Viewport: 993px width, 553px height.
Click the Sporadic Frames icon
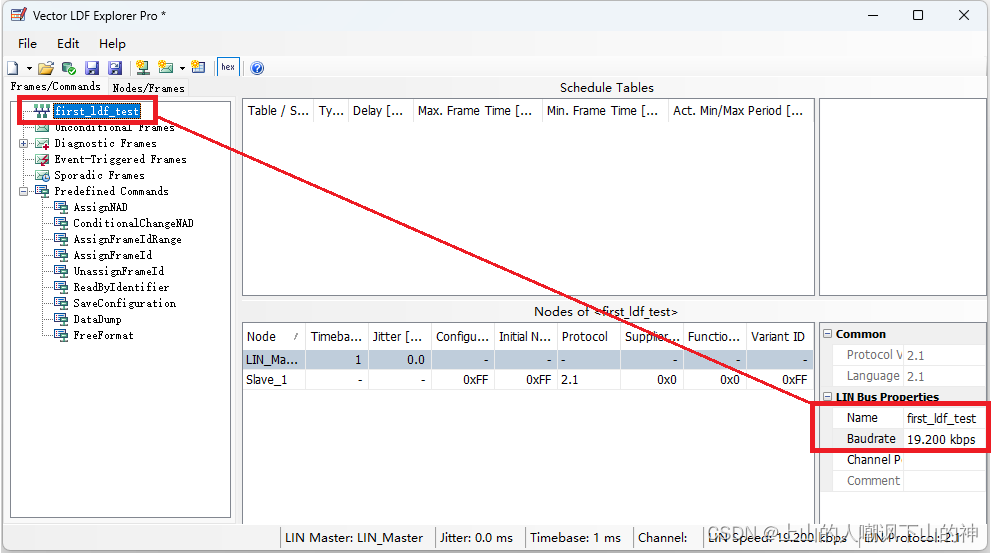click(x=42, y=175)
